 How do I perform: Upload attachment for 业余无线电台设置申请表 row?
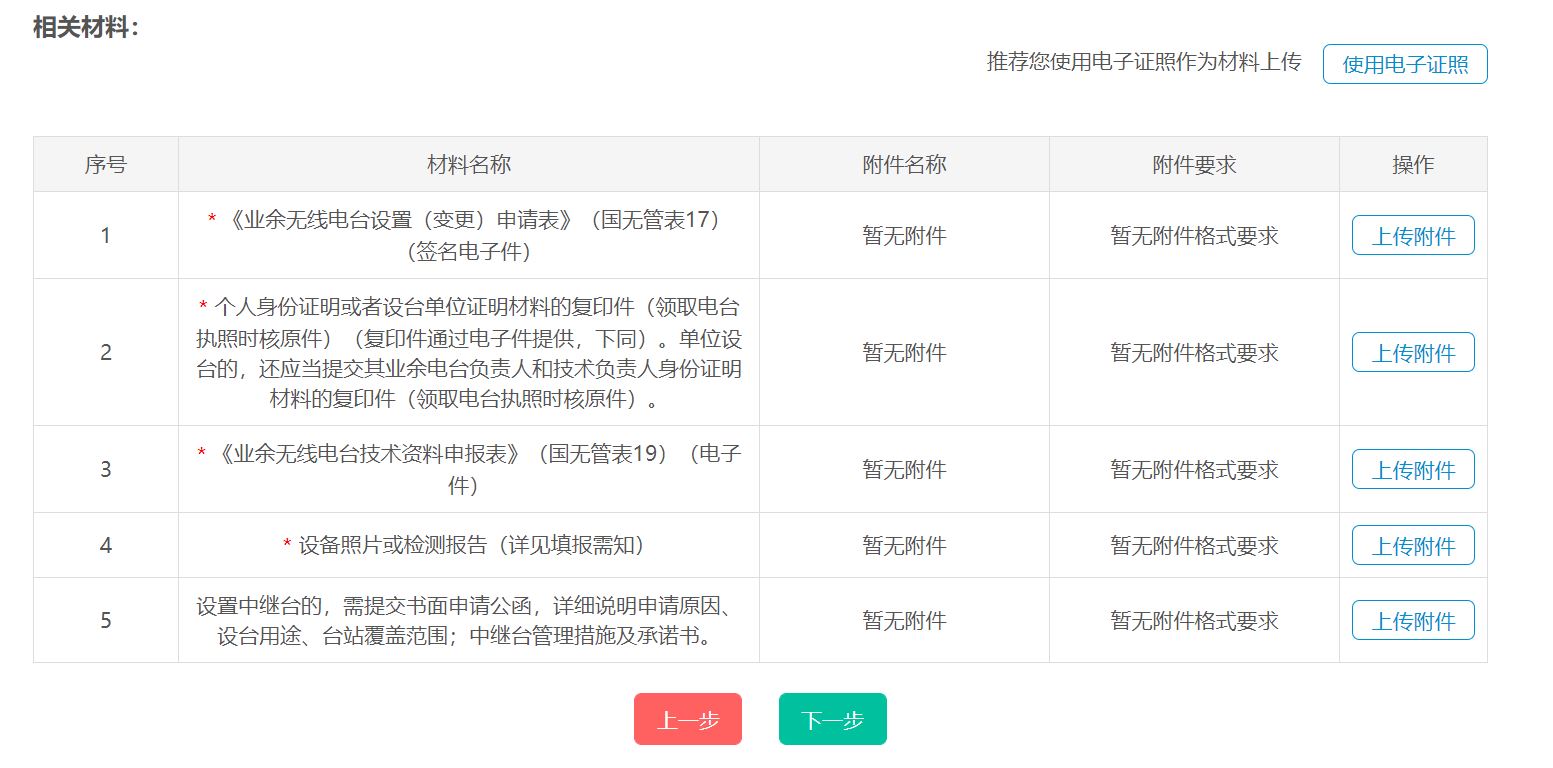click(1412, 236)
